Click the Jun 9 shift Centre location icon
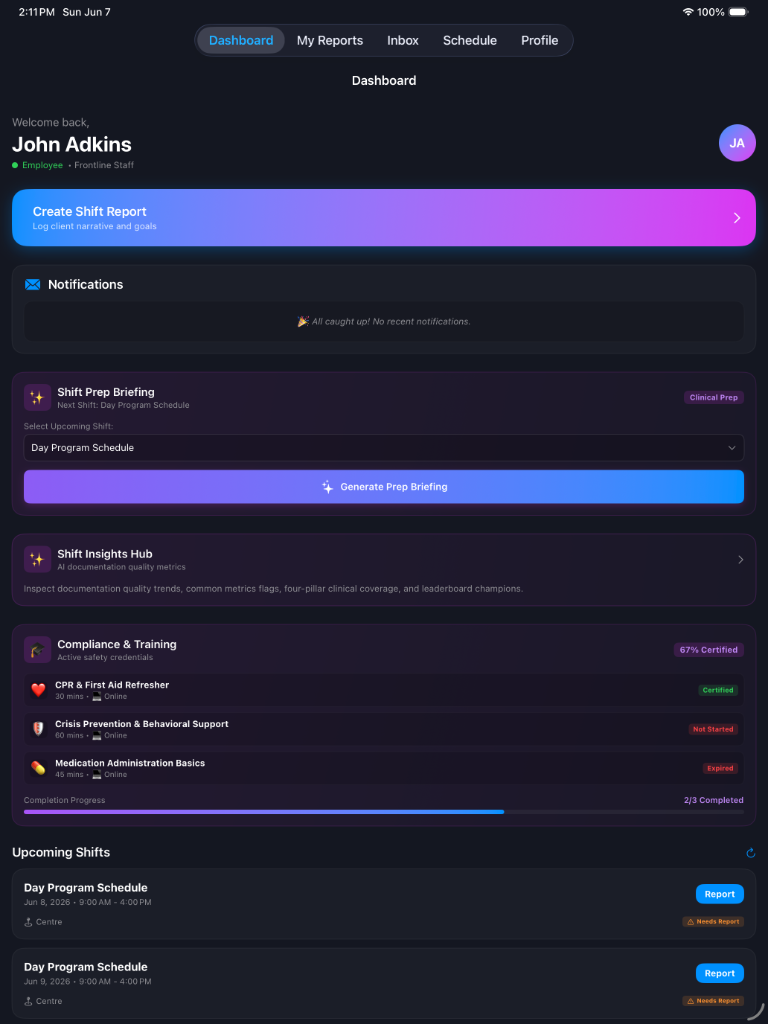 (28, 1001)
